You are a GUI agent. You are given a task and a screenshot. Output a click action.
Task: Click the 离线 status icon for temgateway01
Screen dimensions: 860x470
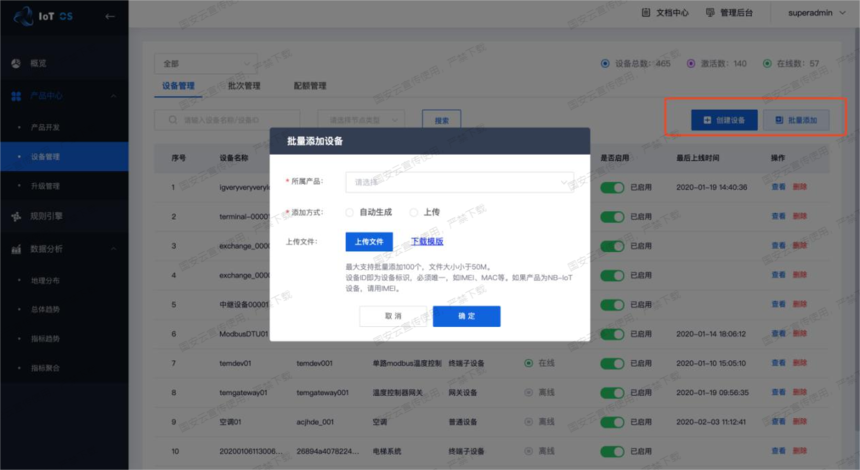coord(528,393)
